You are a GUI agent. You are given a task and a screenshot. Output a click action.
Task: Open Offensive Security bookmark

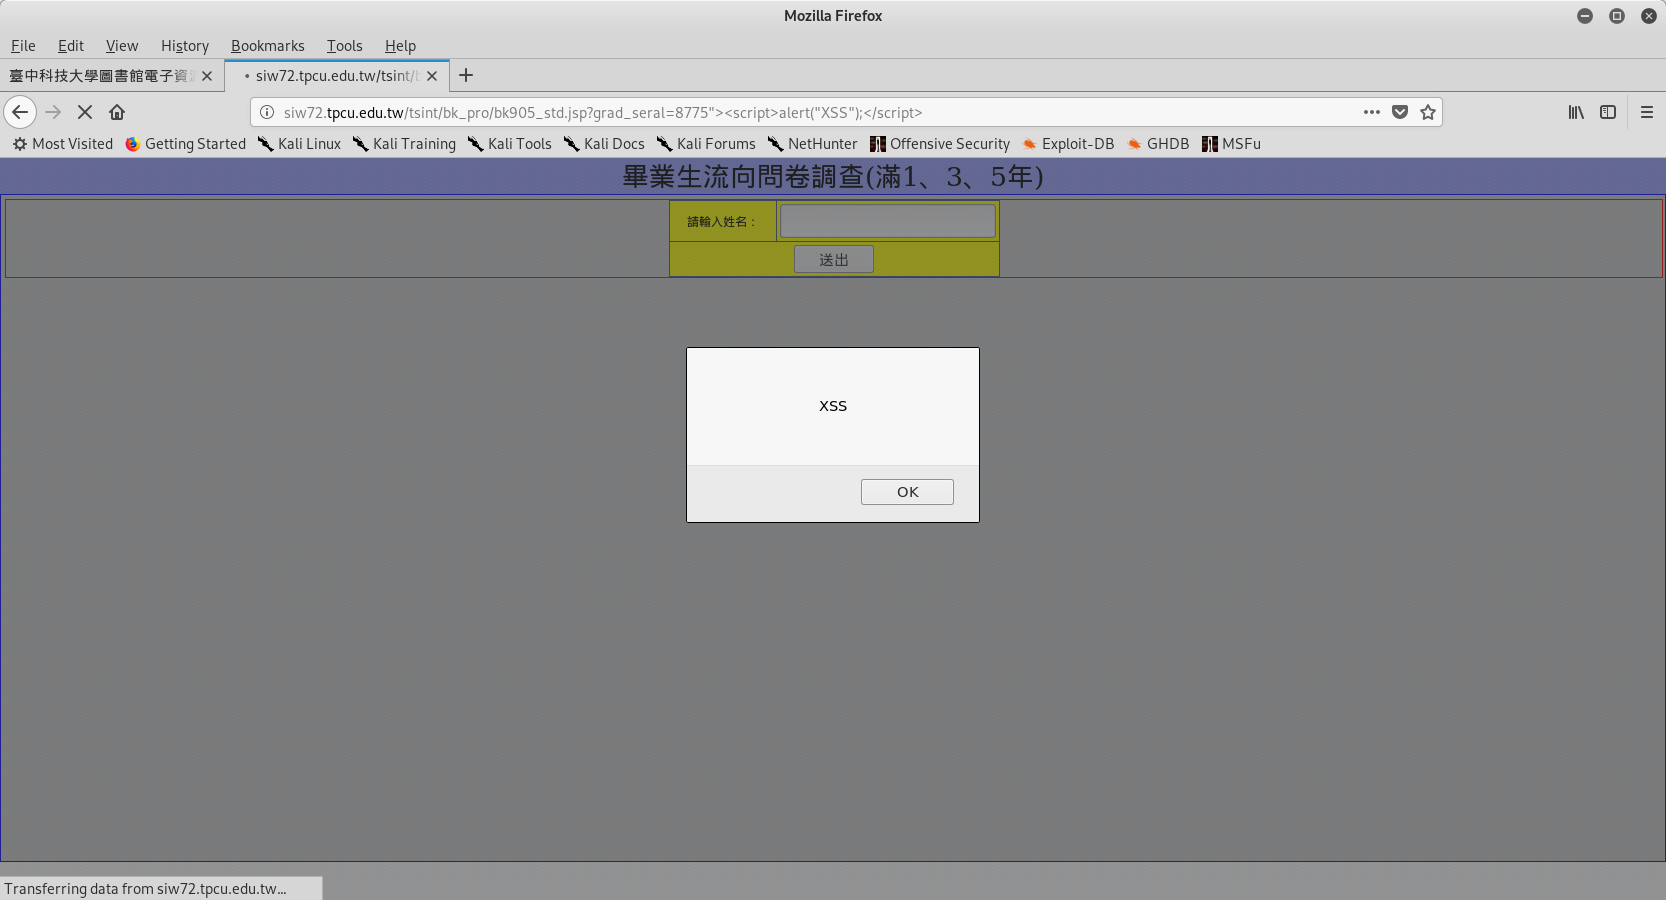(940, 144)
